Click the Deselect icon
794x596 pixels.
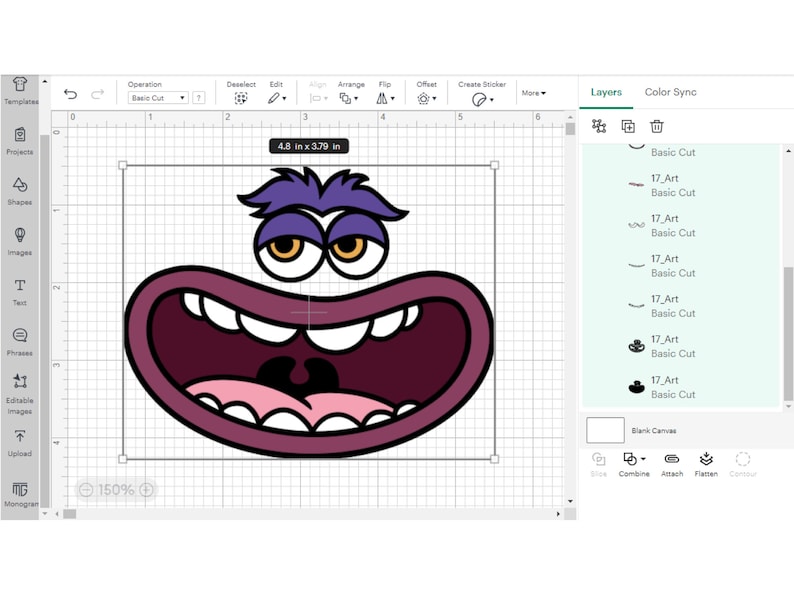pos(241,98)
